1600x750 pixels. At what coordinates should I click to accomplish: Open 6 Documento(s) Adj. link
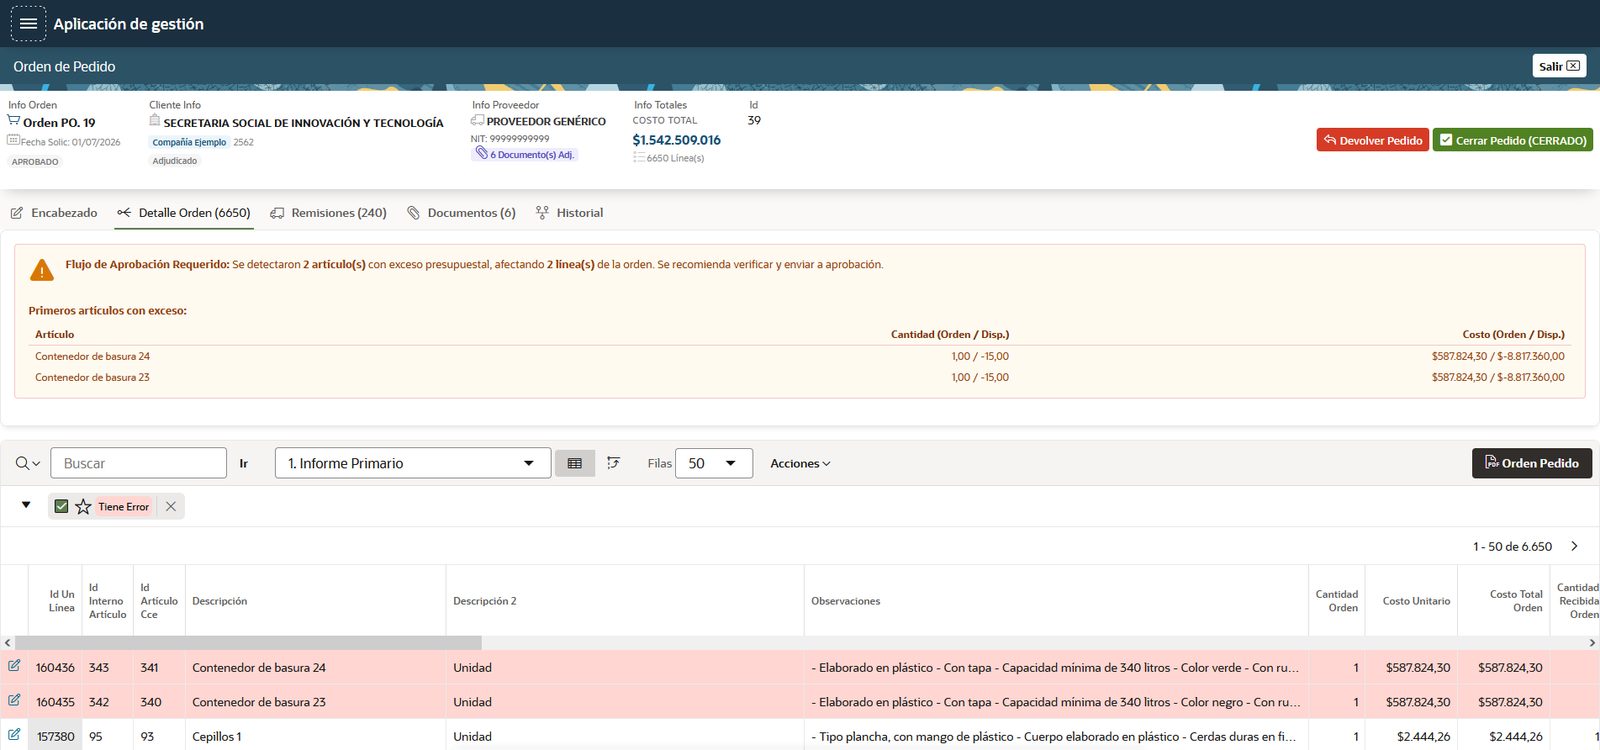(x=525, y=154)
